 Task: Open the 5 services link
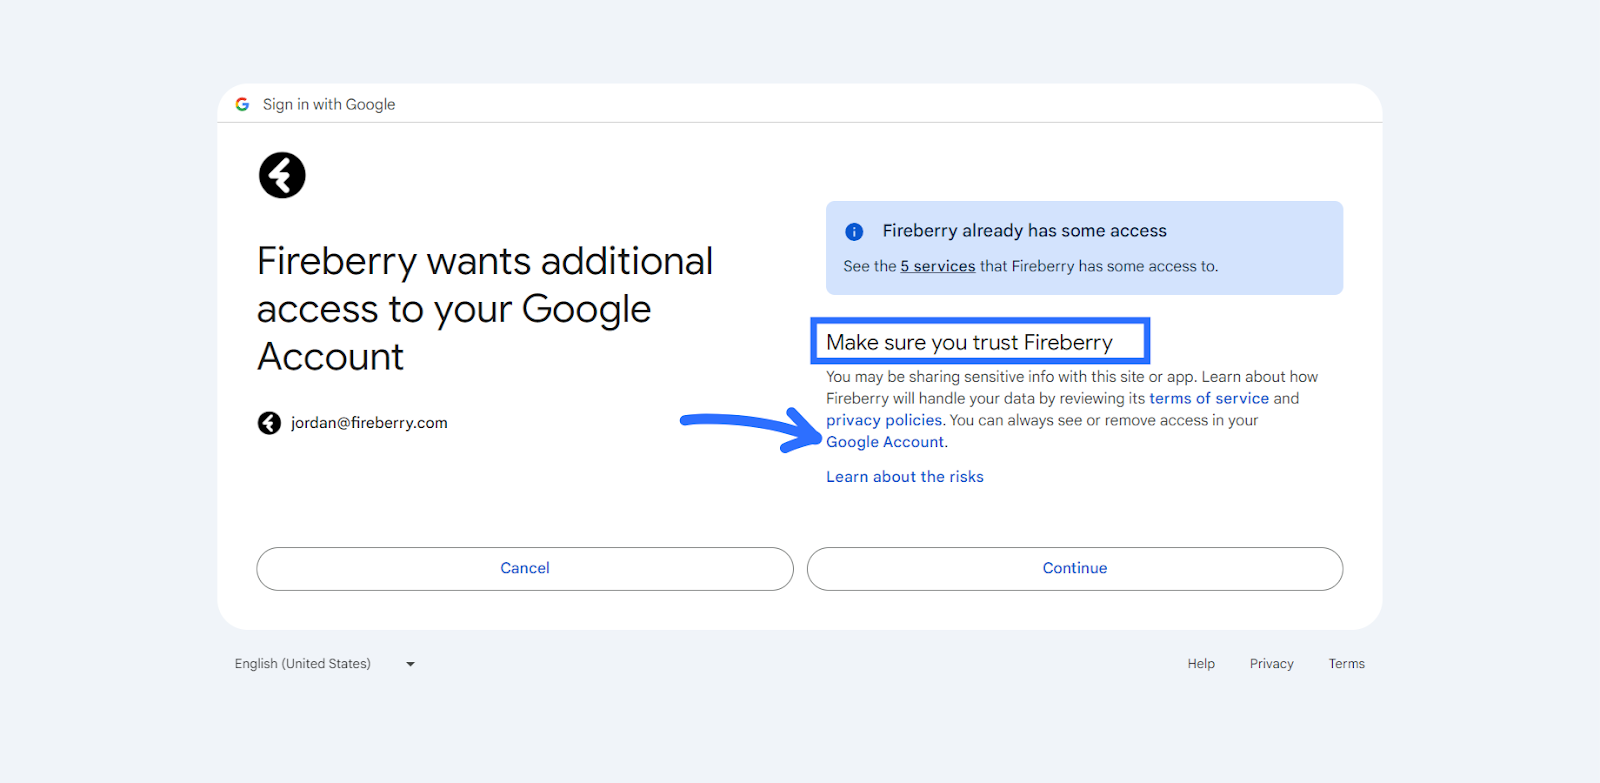coord(937,266)
